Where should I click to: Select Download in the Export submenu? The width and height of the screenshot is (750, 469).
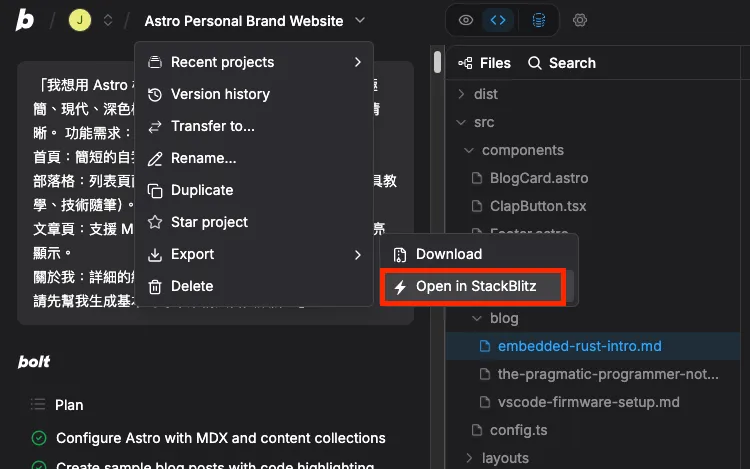click(479, 254)
